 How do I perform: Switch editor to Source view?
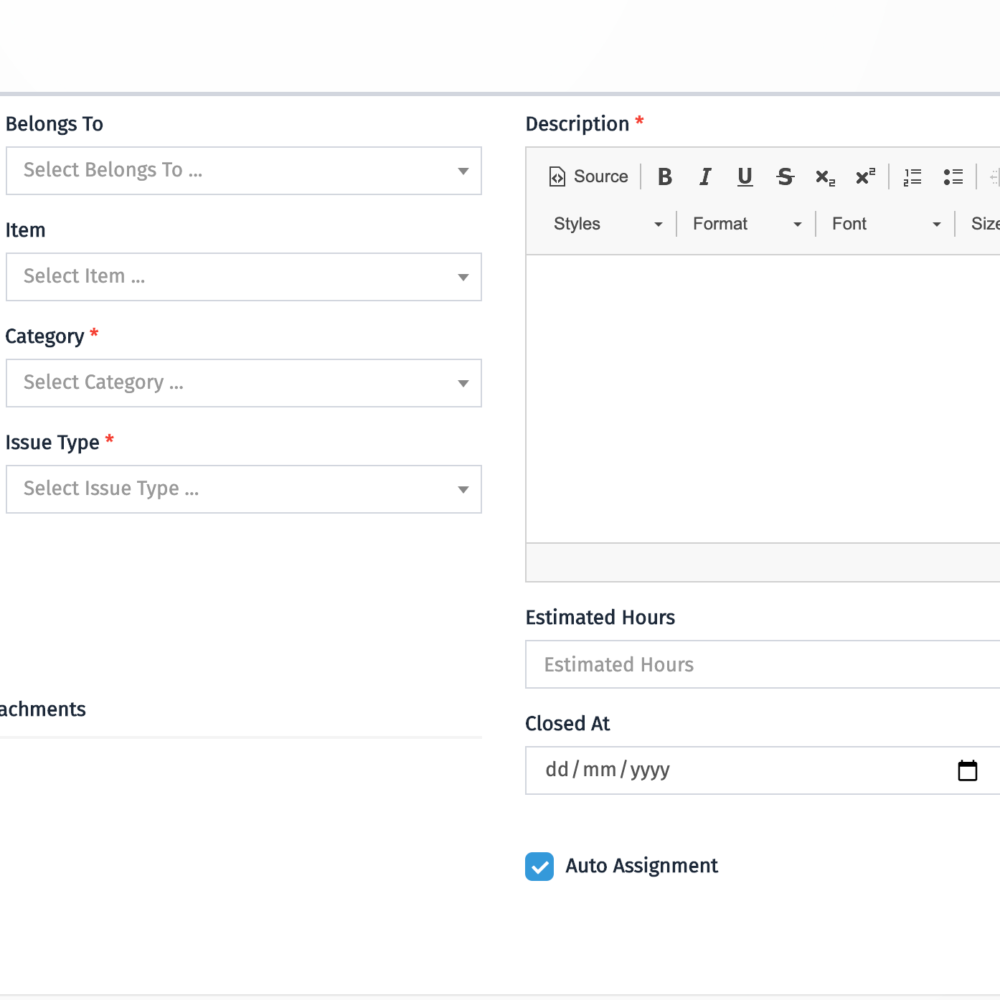tap(588, 177)
